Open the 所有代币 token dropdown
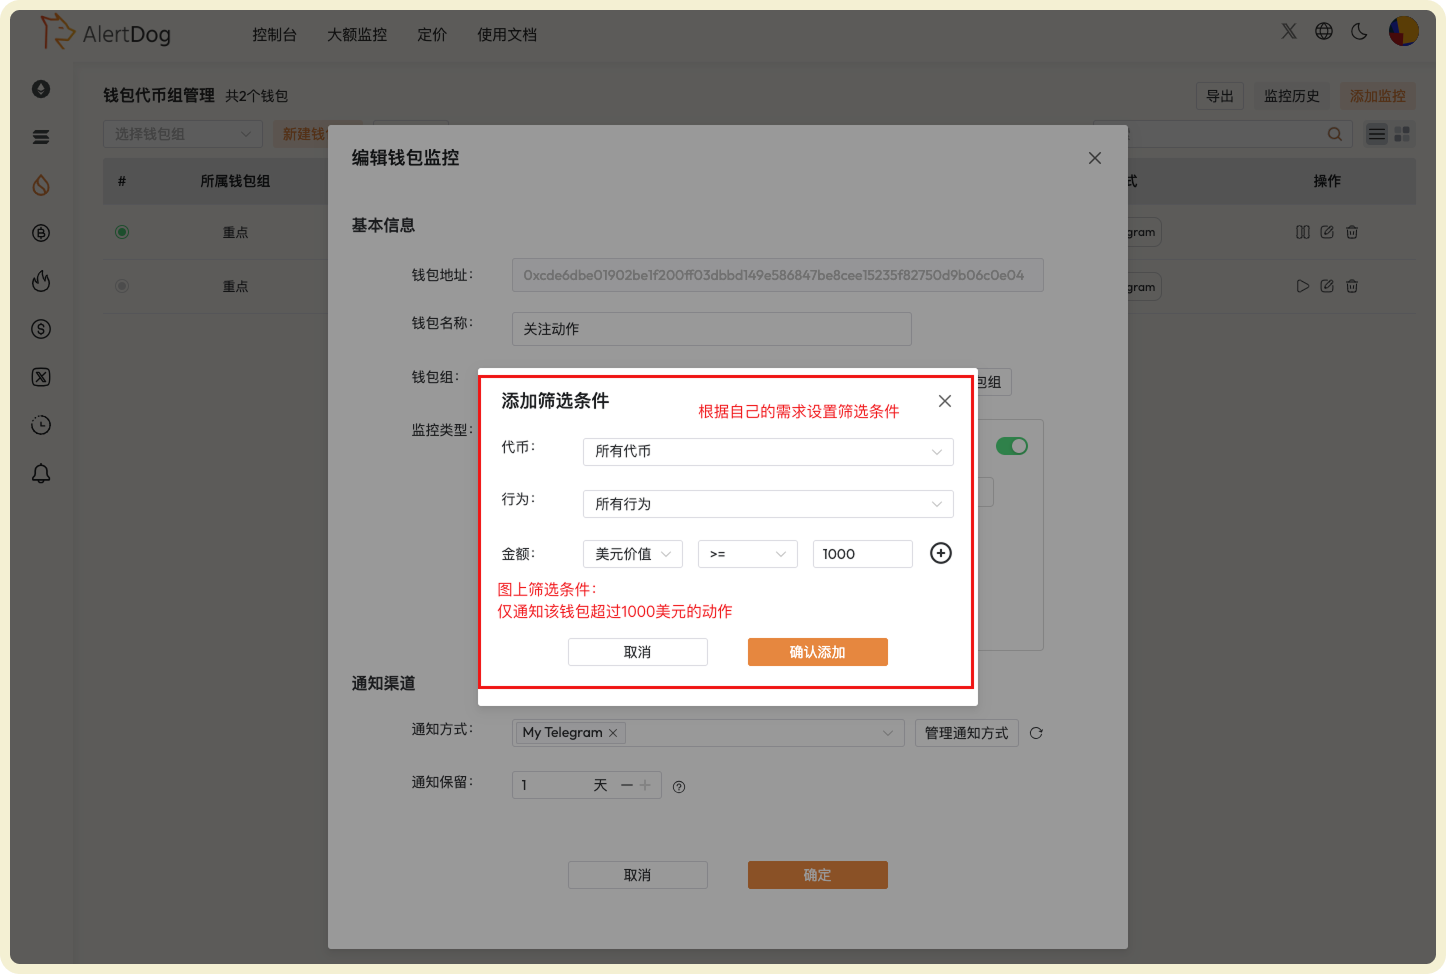The height and width of the screenshot is (974, 1446). coord(767,451)
